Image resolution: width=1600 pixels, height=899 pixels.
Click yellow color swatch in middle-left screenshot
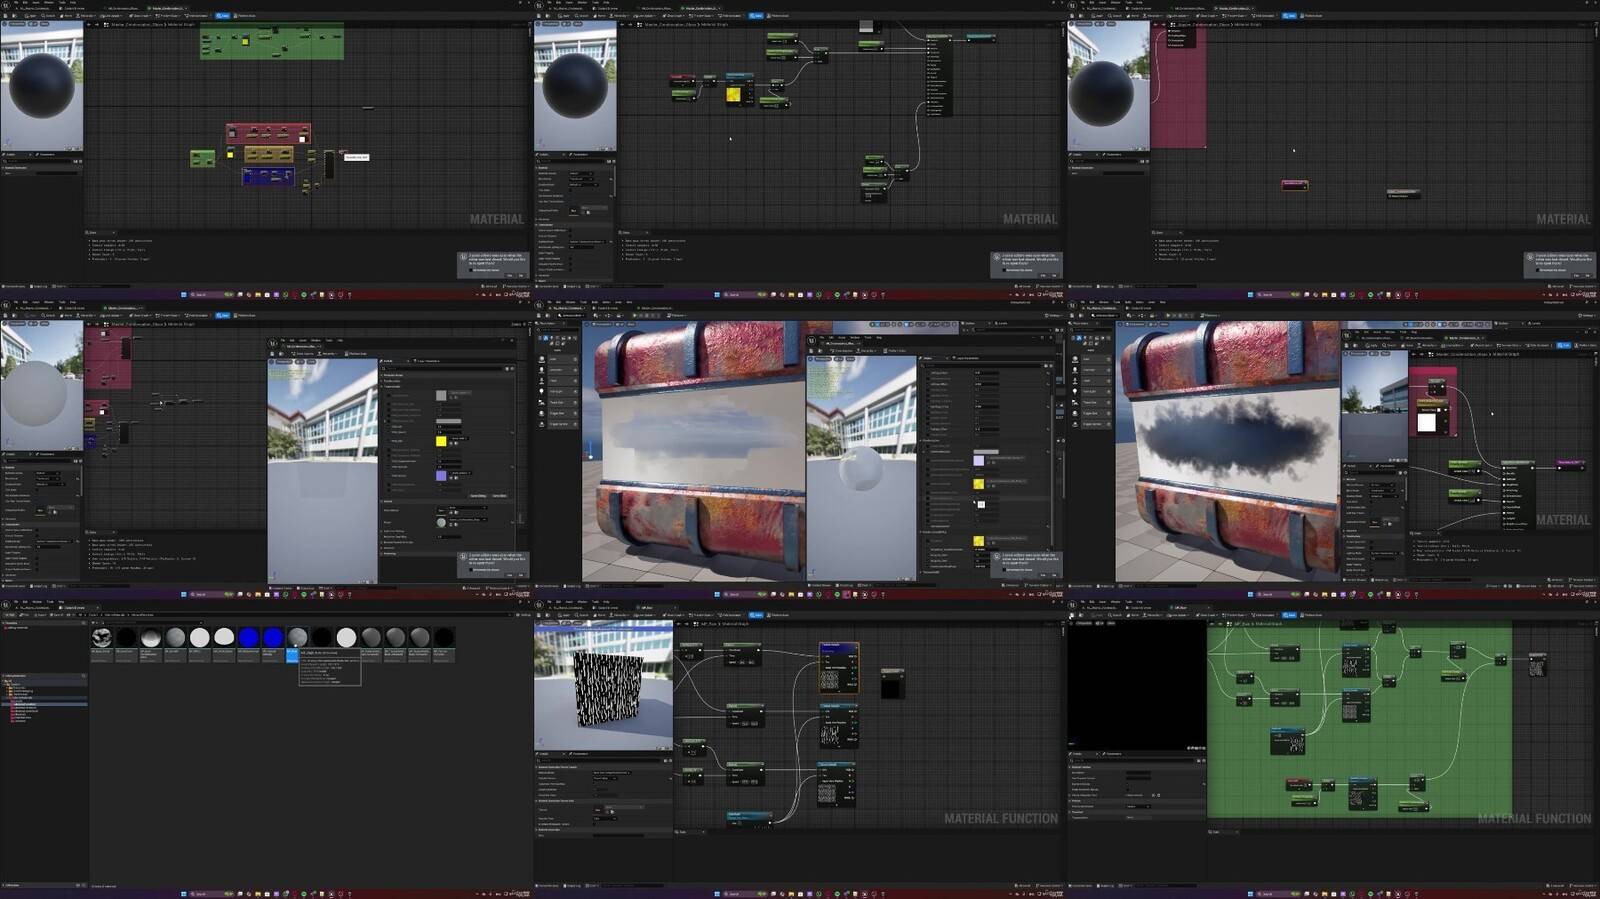pos(441,441)
